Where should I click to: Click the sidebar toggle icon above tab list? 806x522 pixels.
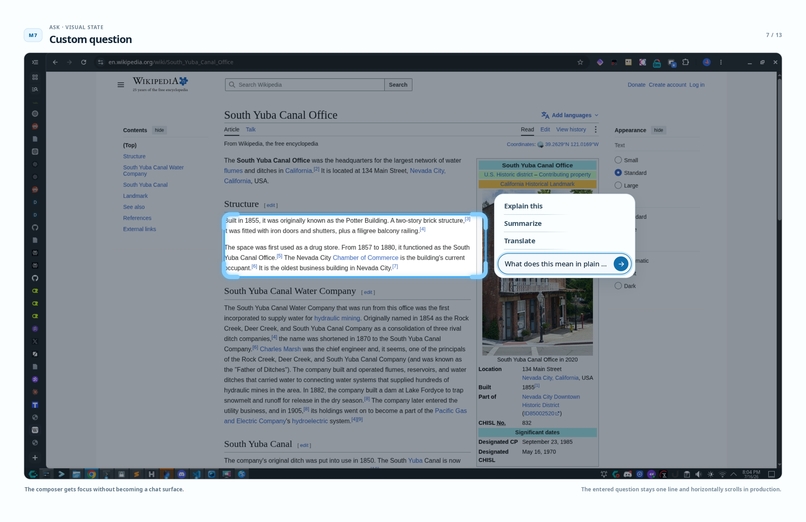(x=35, y=62)
